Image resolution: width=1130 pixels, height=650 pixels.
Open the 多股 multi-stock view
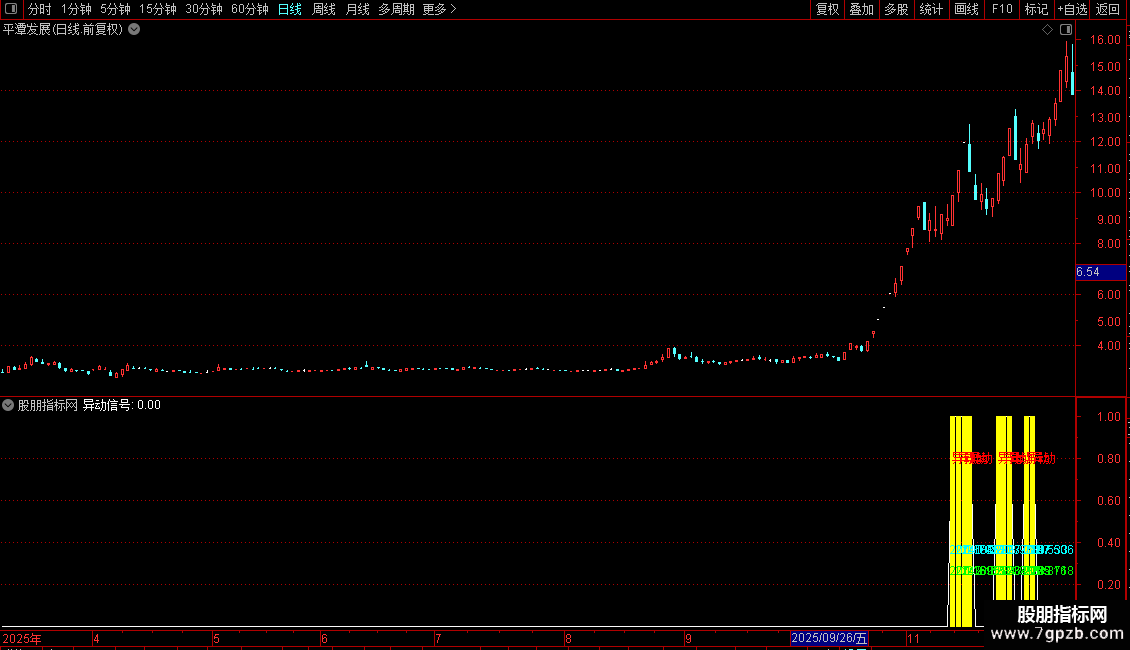click(896, 9)
